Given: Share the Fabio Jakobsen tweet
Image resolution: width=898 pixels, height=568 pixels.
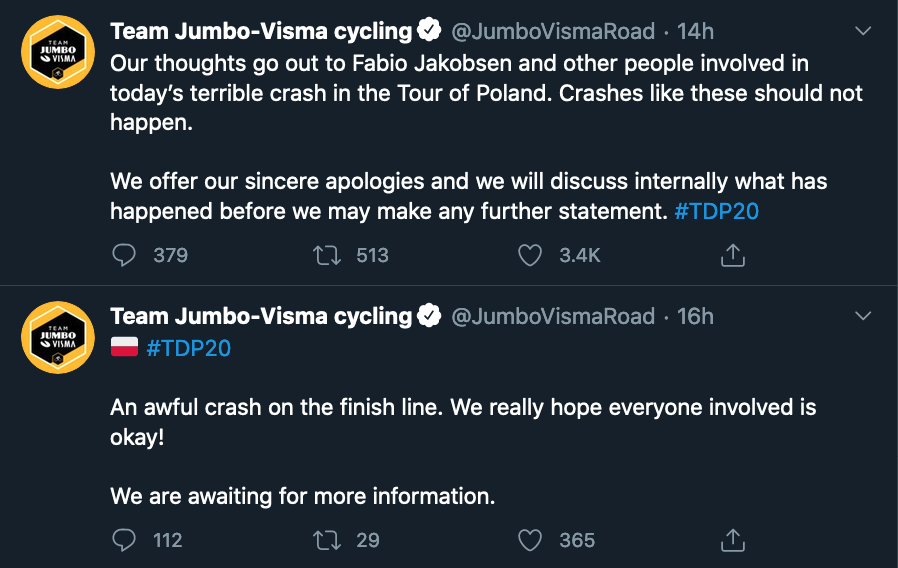Looking at the screenshot, I should click(x=732, y=255).
